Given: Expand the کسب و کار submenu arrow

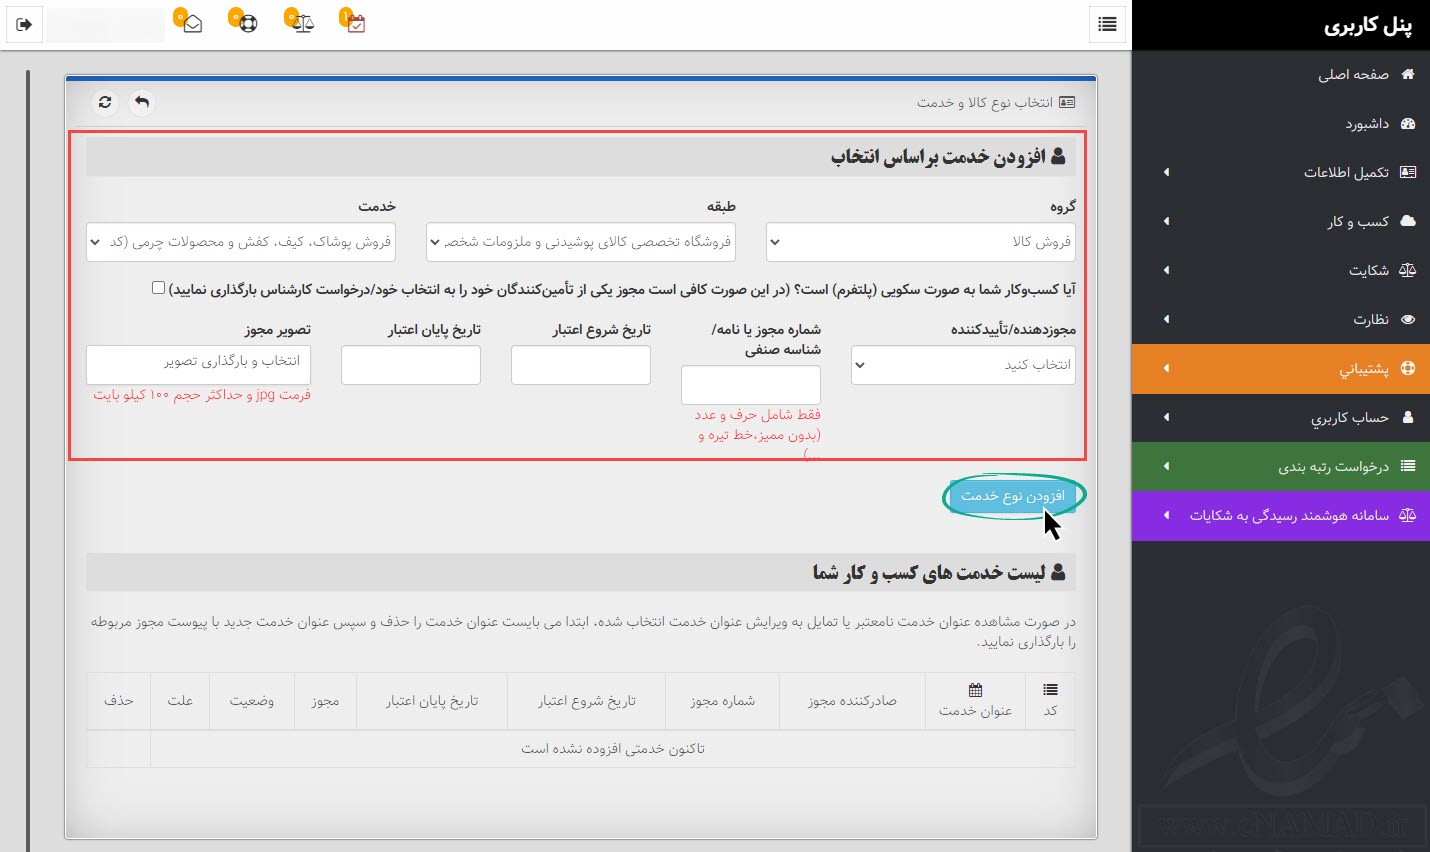Looking at the screenshot, I should (x=1166, y=221).
